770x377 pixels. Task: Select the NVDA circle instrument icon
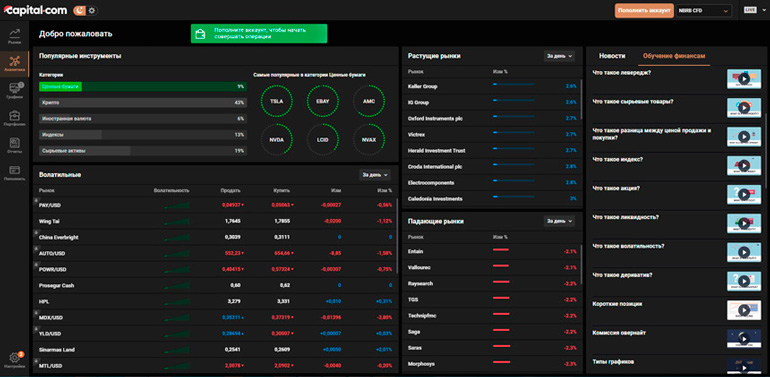pyautogui.click(x=276, y=139)
